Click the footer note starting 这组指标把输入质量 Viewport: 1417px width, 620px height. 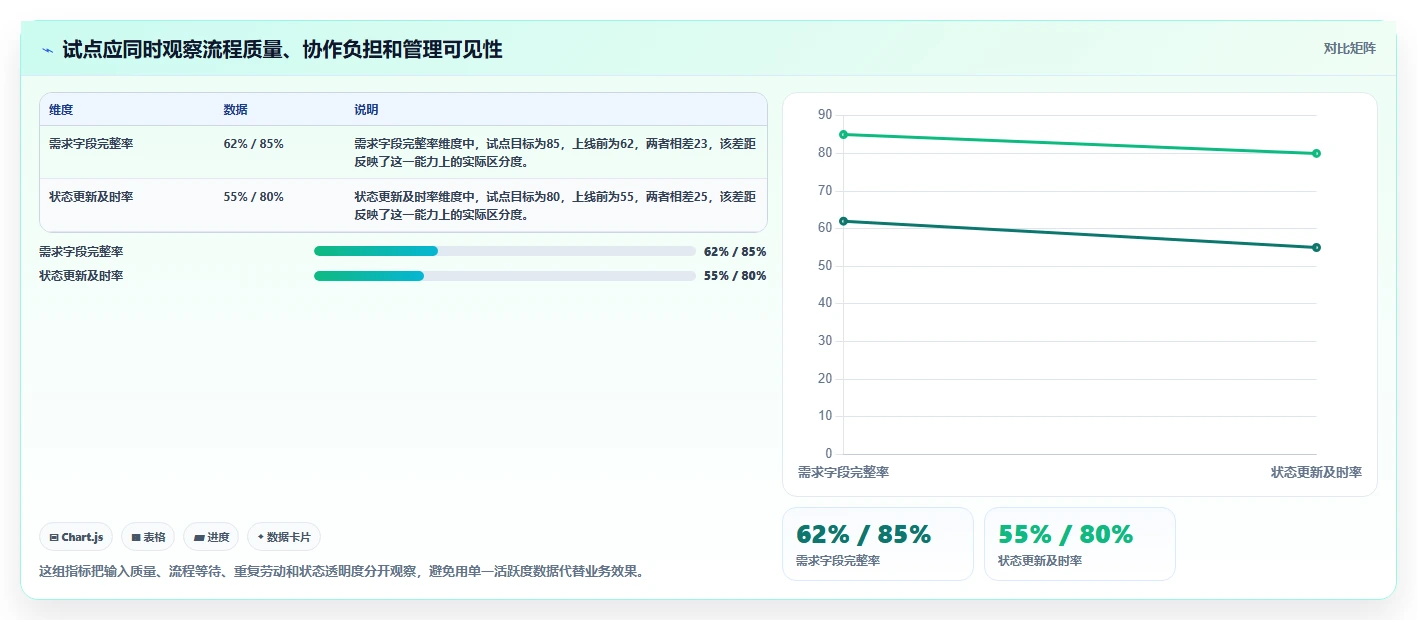[343, 572]
